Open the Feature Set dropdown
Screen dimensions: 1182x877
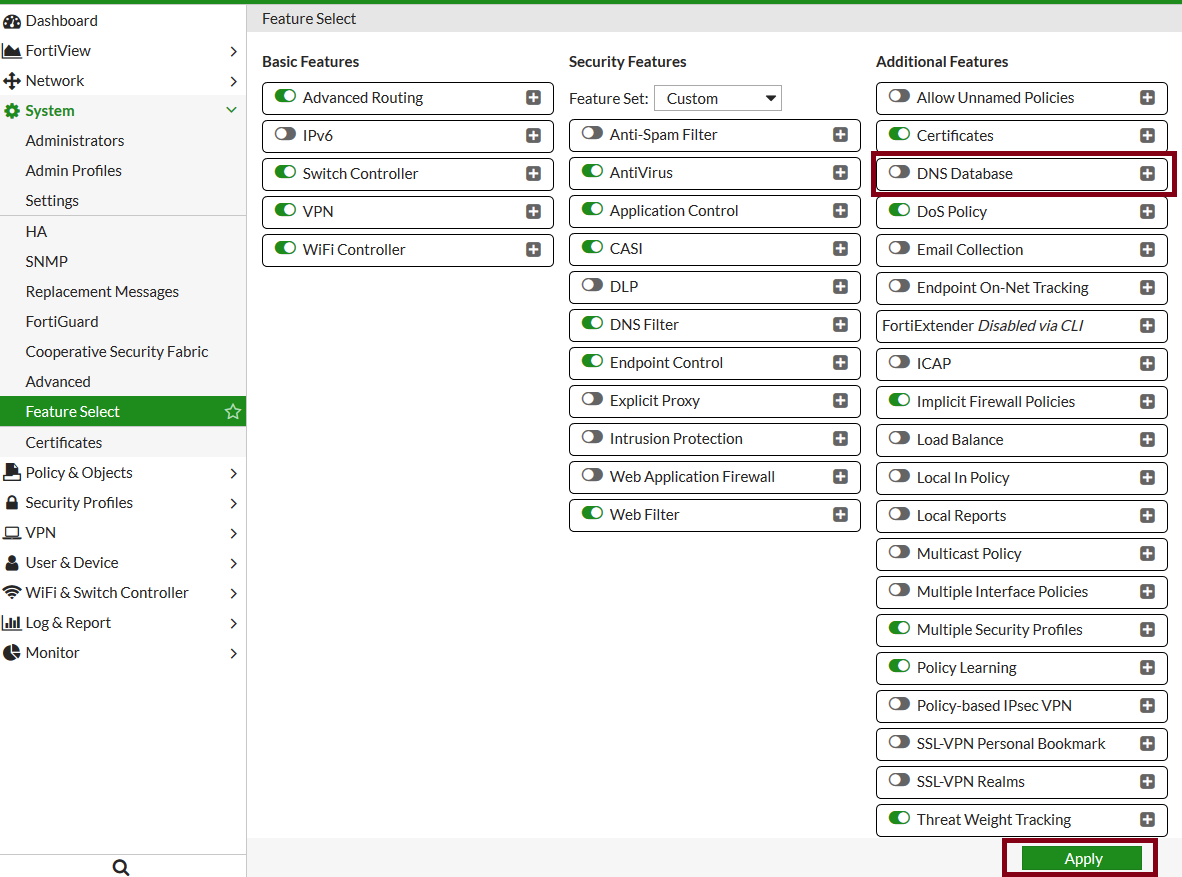pos(718,98)
